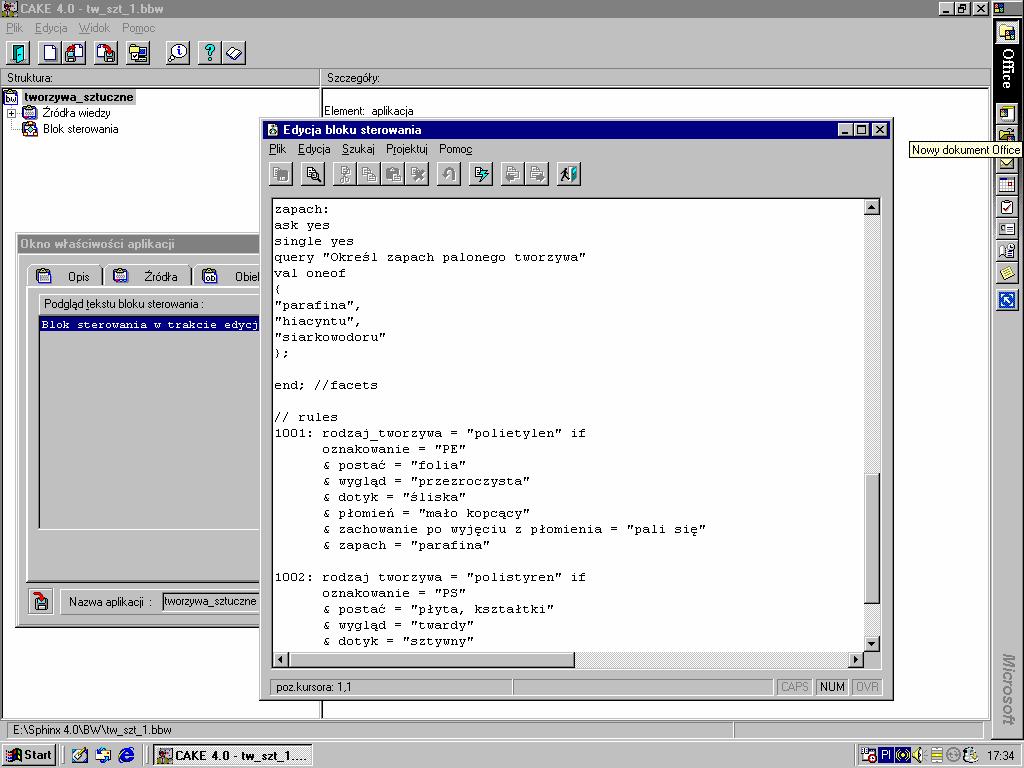This screenshot has height=768, width=1024.
Task: Create a new application with the blank page icon
Action: click(50, 53)
